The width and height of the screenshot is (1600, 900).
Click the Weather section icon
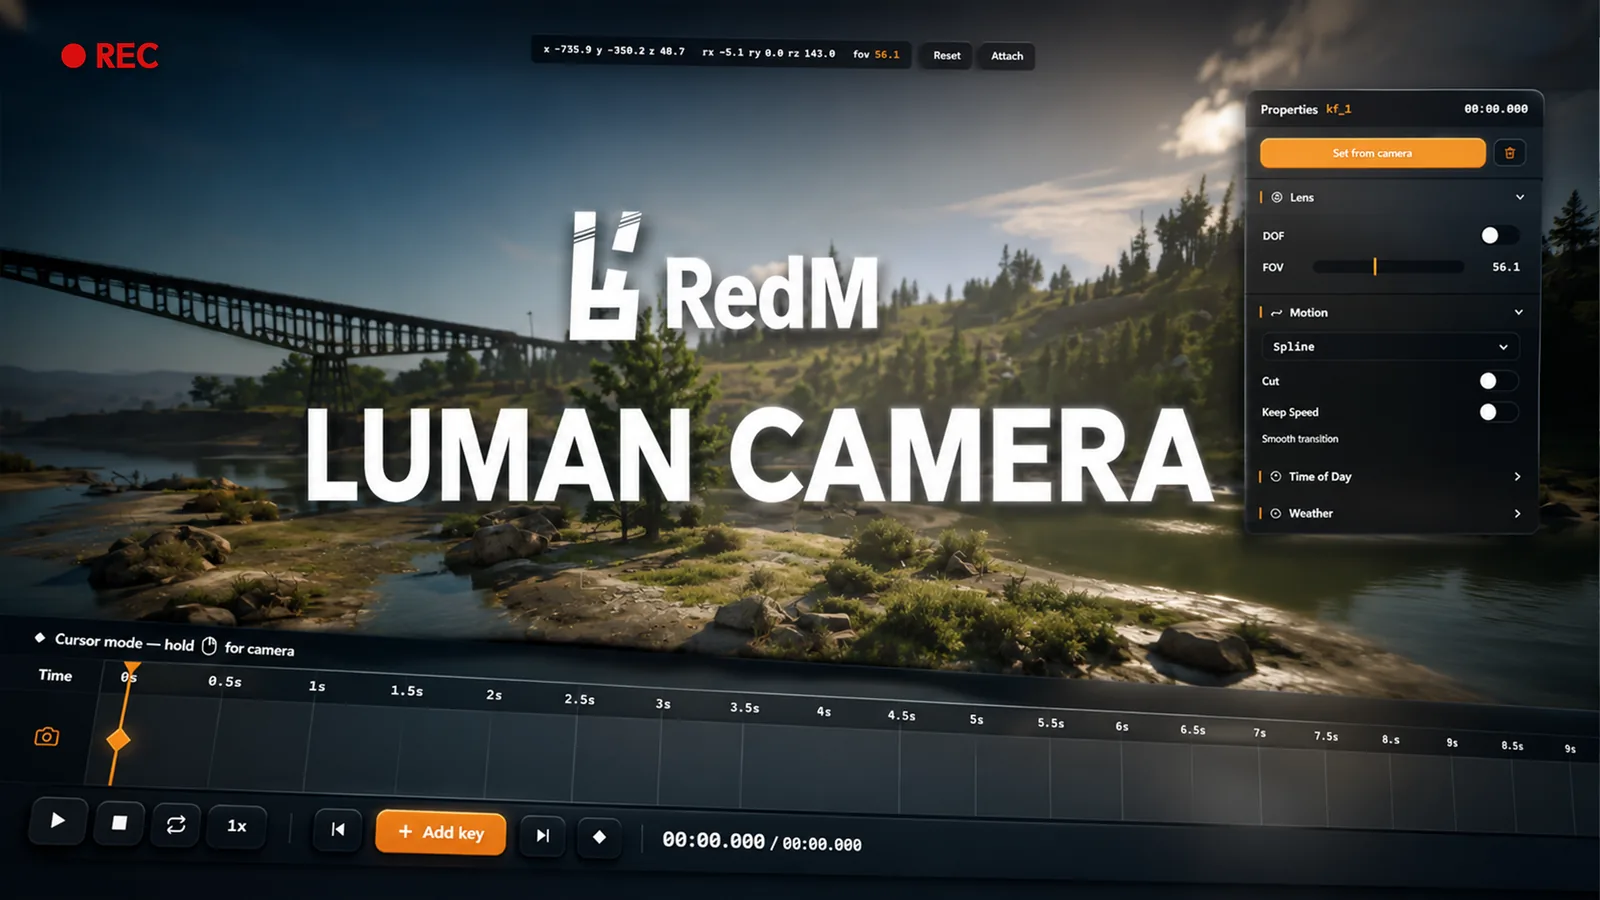point(1276,513)
